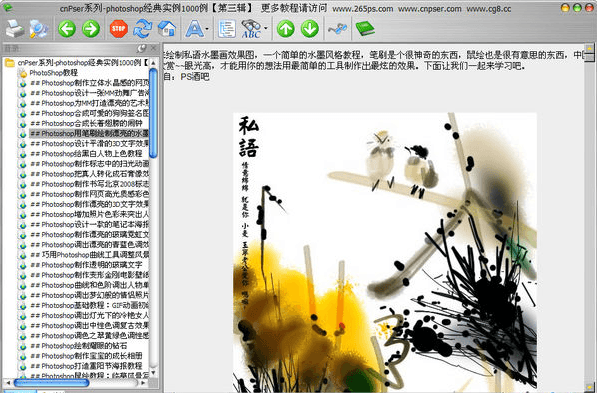Click the blue vertical scrollbar thumb in tree
Screen dimensions: 597x393
[153, 113]
